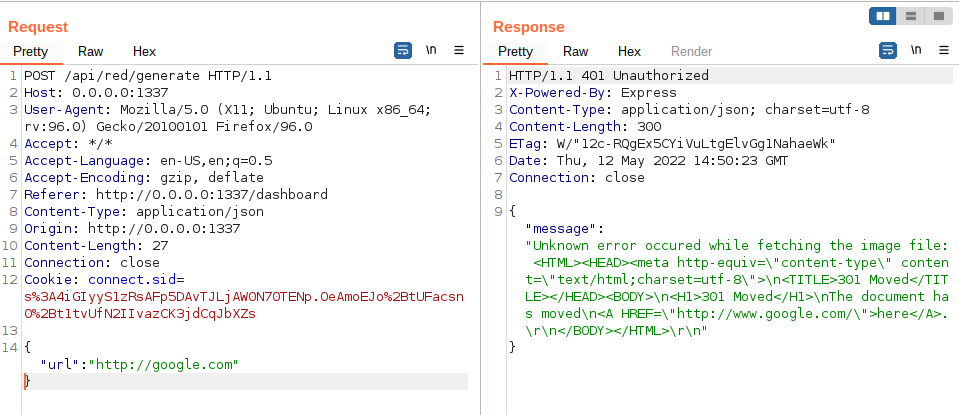
Task: Click the HTTP/1.1 401 Unauthorized status line
Action: tap(609, 76)
